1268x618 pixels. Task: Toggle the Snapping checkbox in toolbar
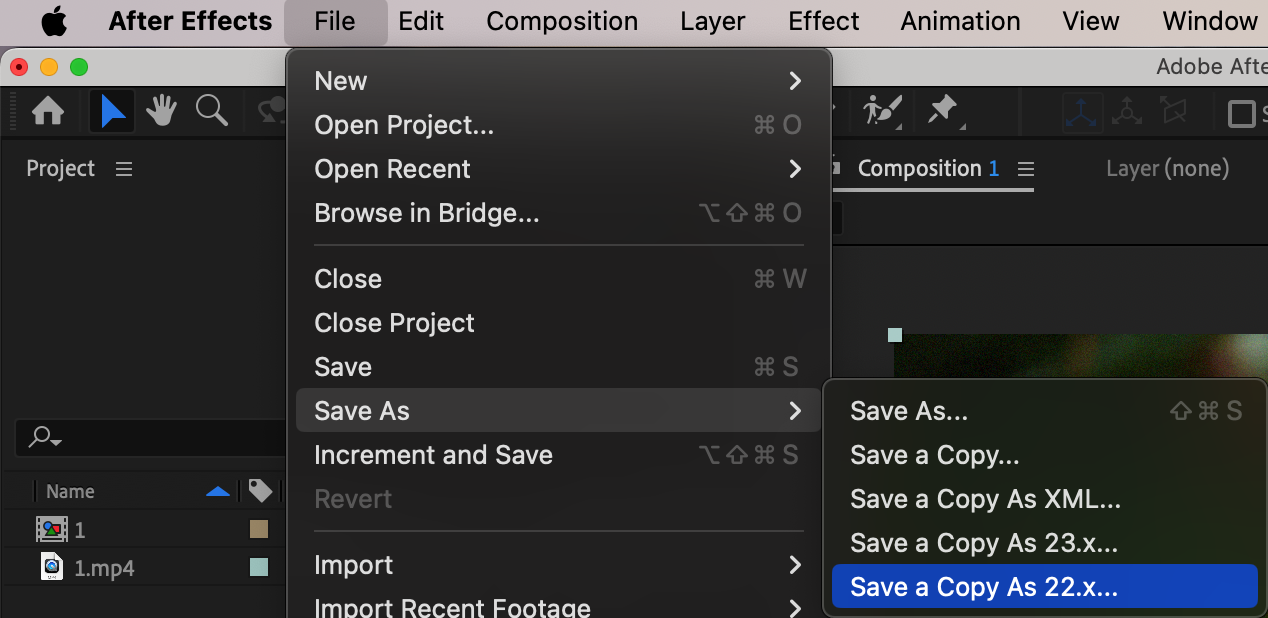[1242, 113]
